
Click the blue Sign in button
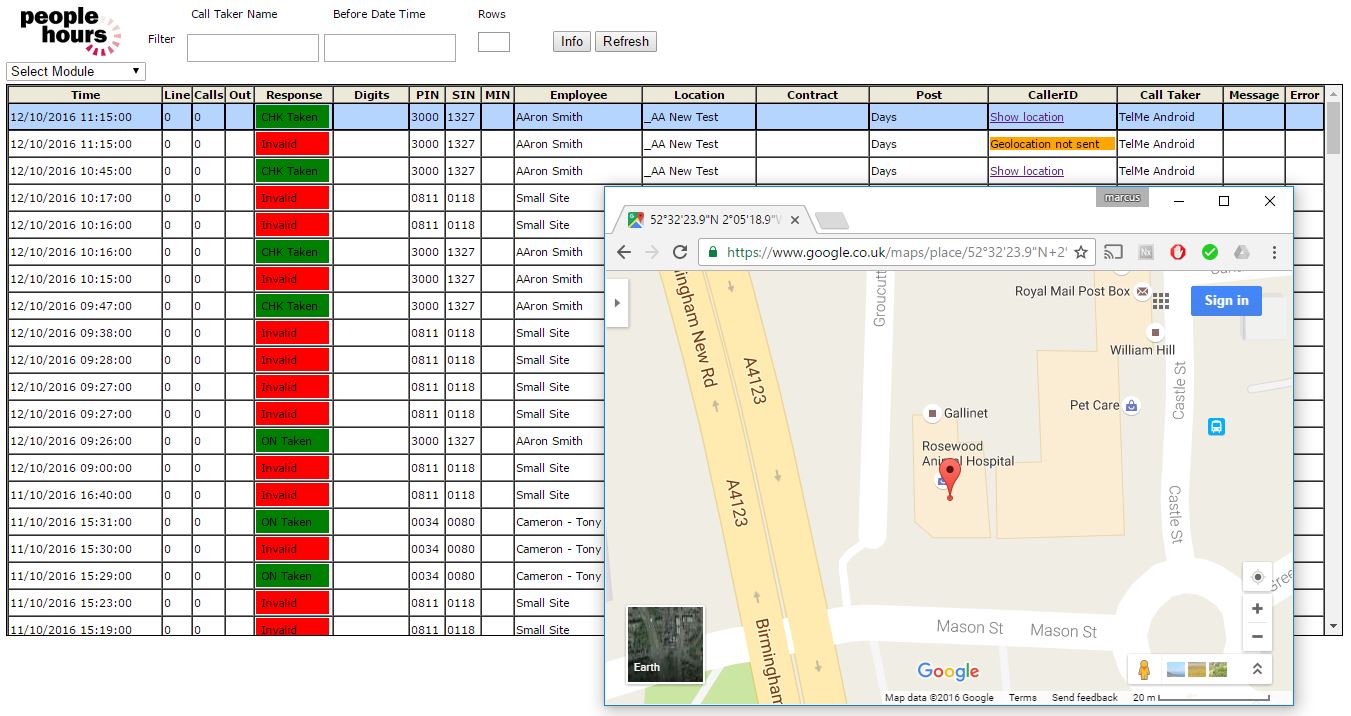click(x=1226, y=300)
